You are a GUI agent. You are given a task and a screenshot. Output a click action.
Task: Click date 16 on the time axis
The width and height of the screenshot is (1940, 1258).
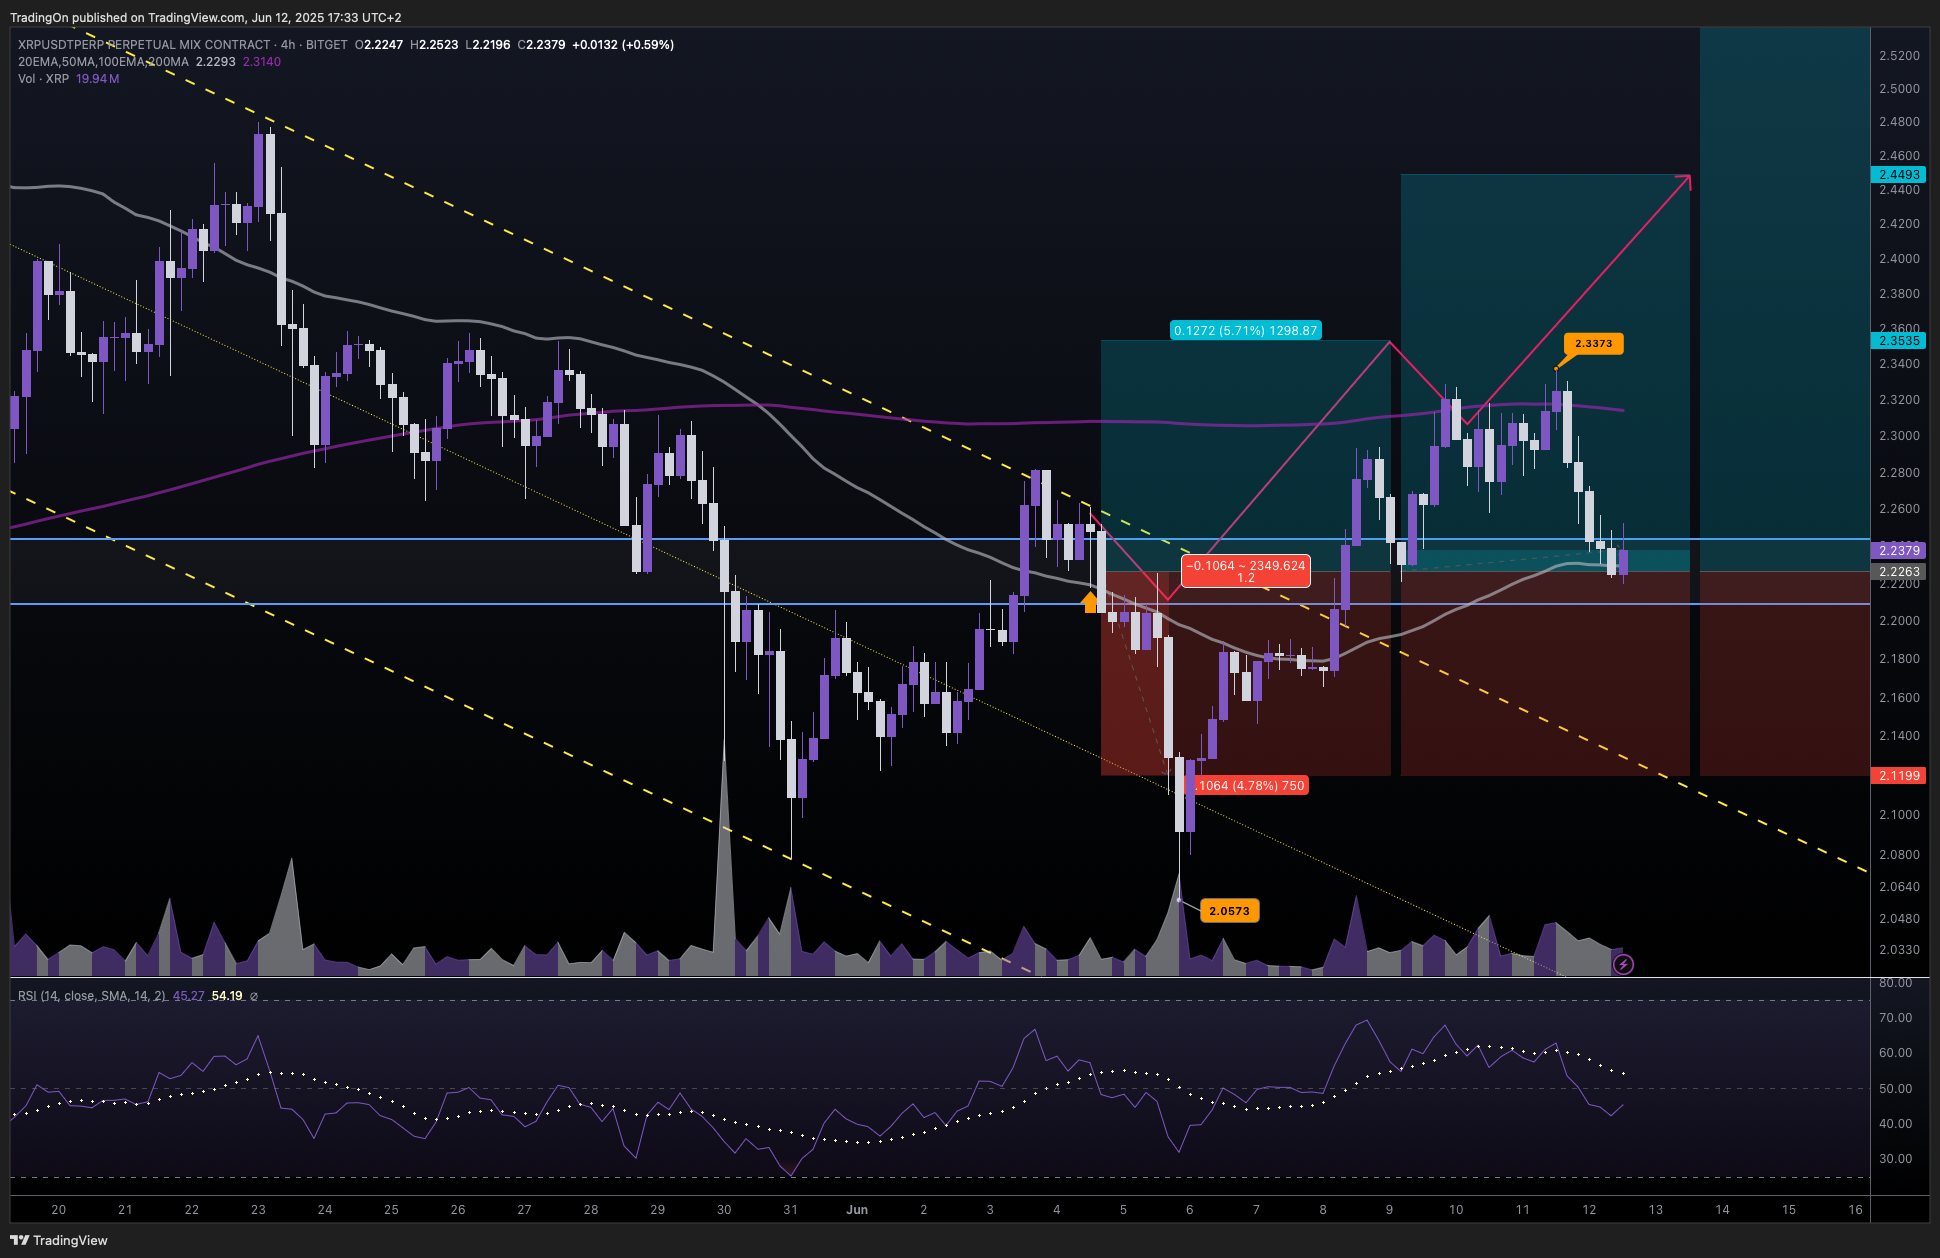coord(1855,1210)
